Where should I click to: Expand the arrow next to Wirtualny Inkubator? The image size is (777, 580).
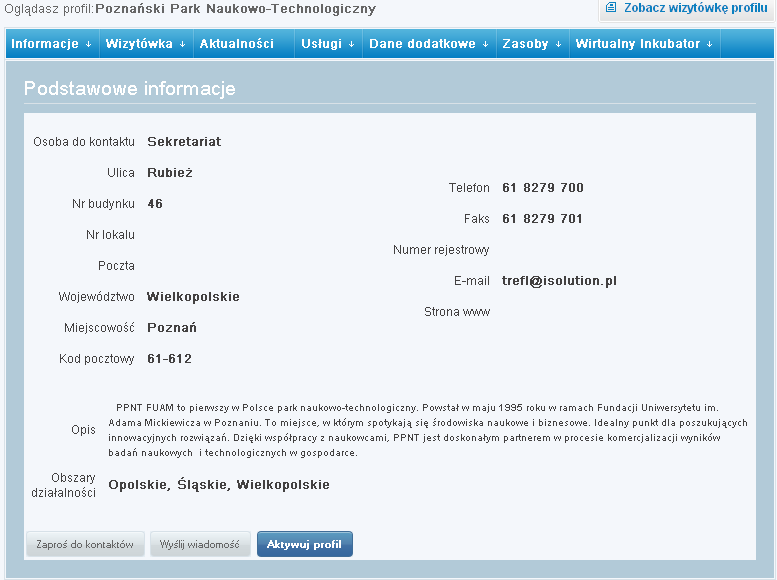710,44
